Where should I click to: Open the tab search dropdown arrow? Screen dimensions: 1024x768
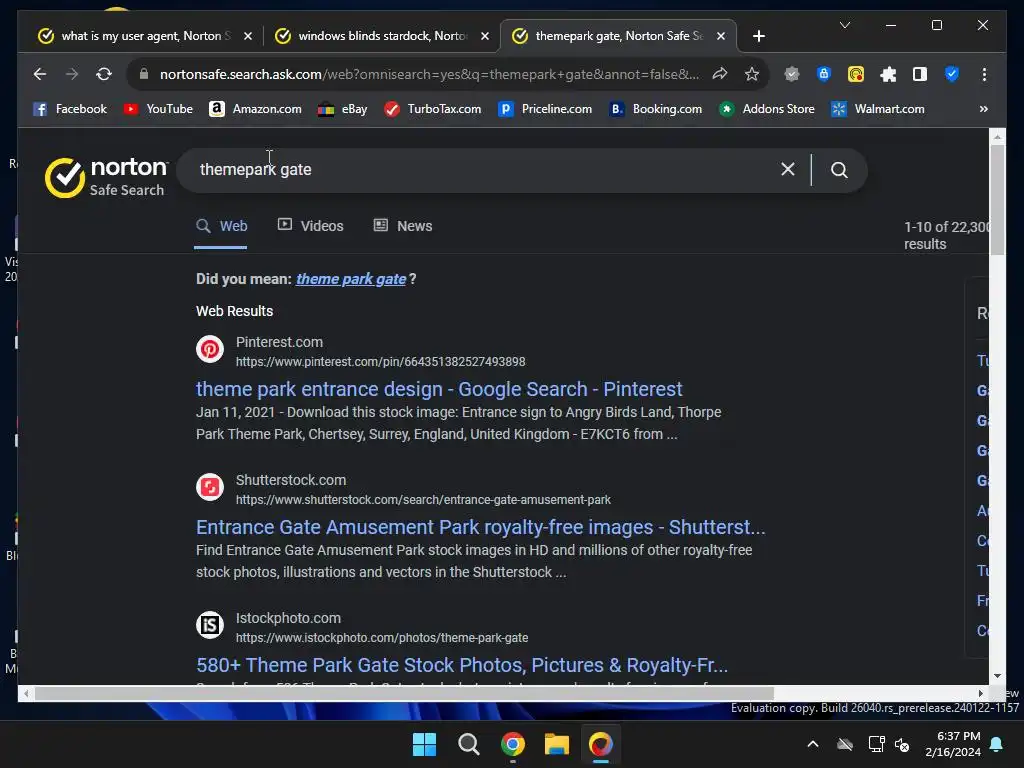[844, 25]
